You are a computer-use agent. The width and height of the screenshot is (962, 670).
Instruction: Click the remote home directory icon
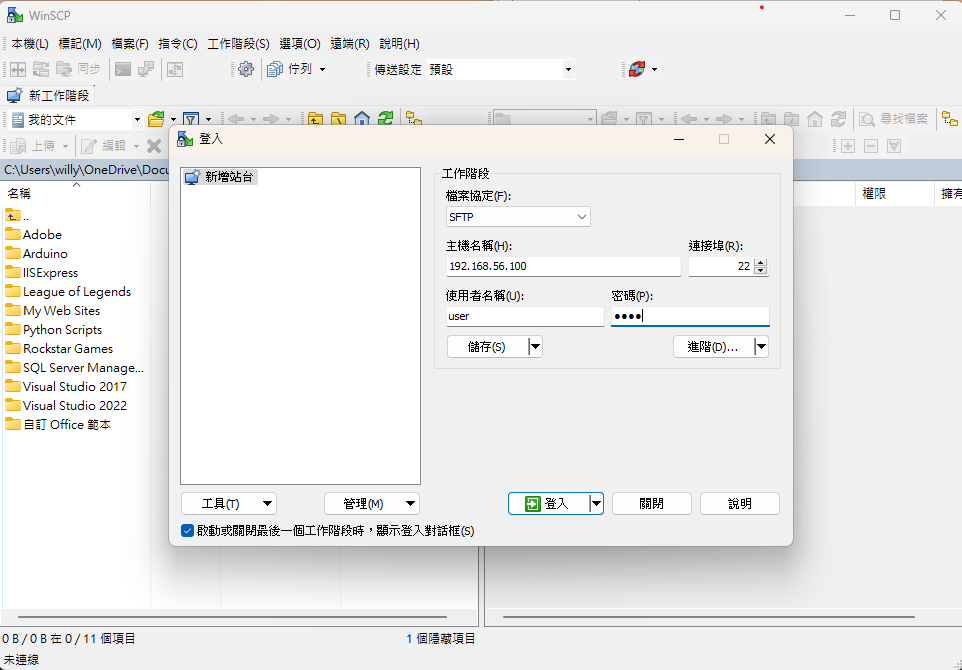point(815,119)
